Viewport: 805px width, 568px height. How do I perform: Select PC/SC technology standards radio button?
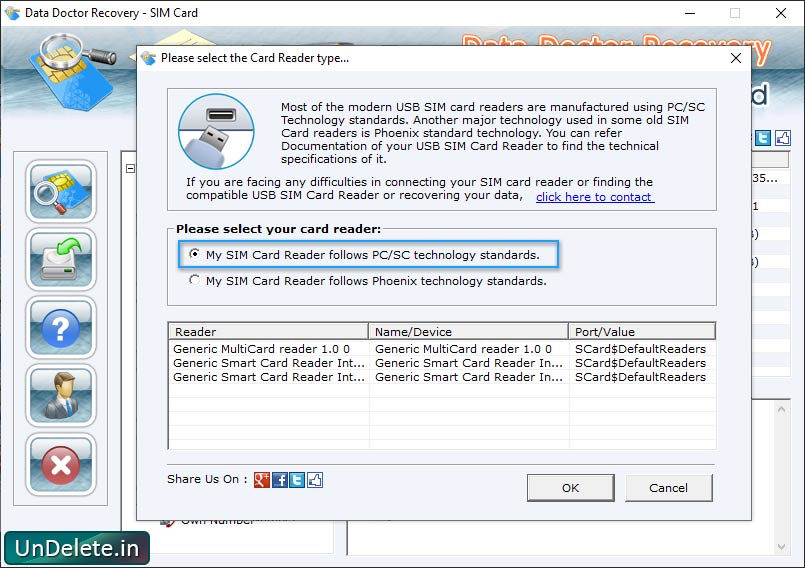point(194,254)
